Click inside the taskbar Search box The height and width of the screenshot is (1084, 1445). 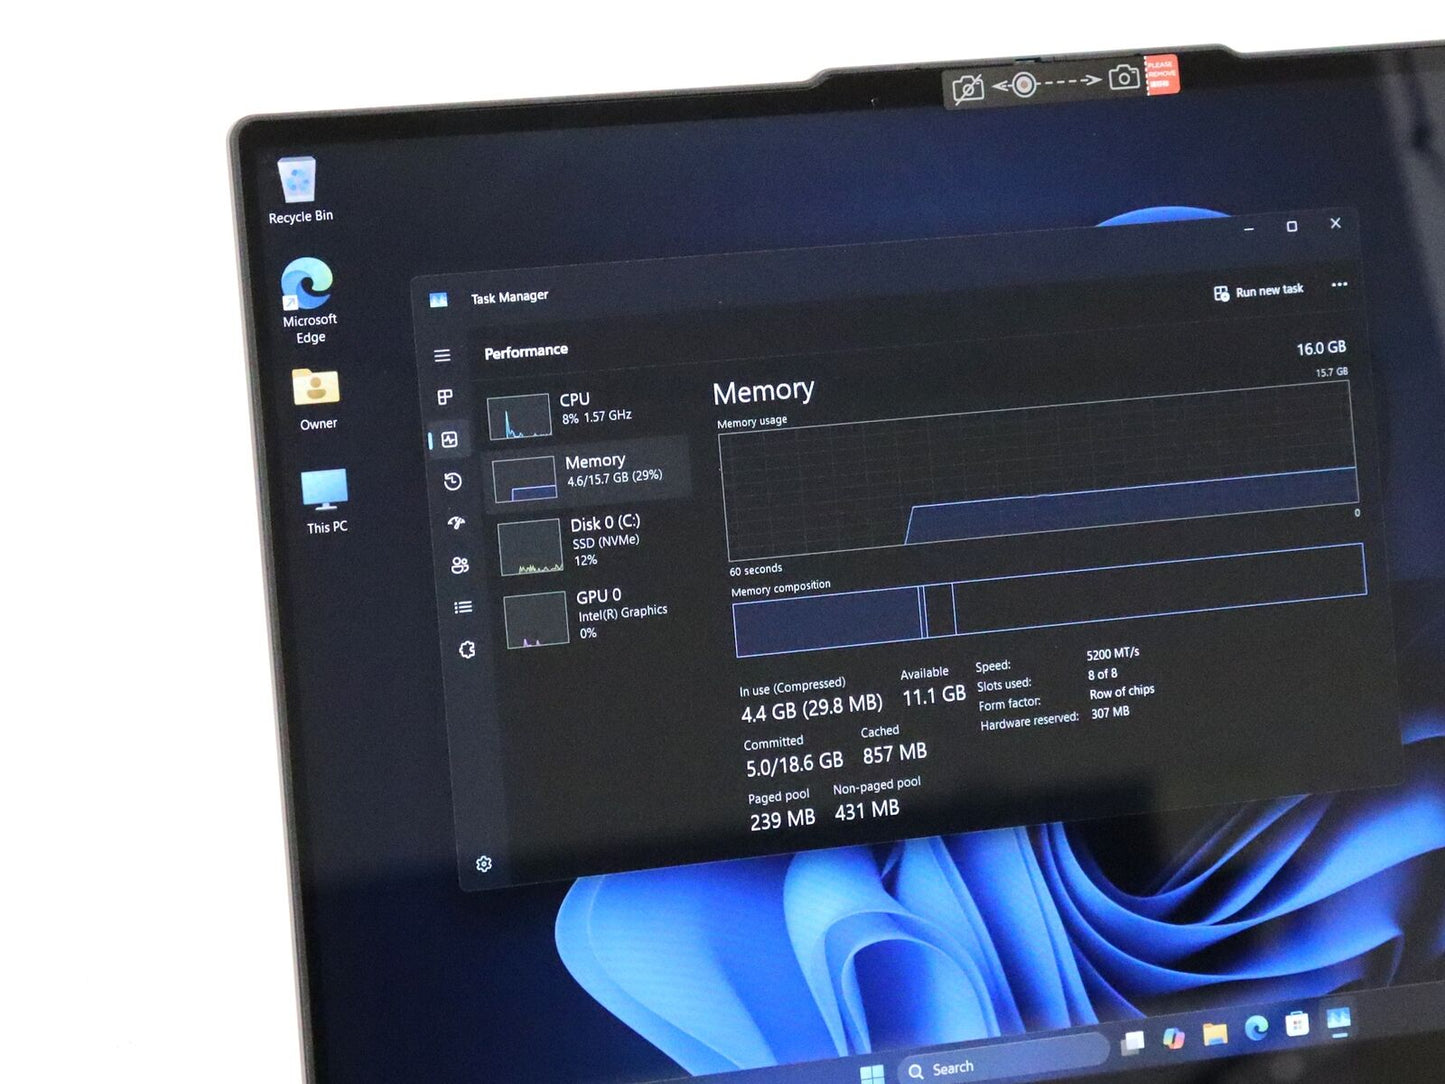click(990, 1066)
